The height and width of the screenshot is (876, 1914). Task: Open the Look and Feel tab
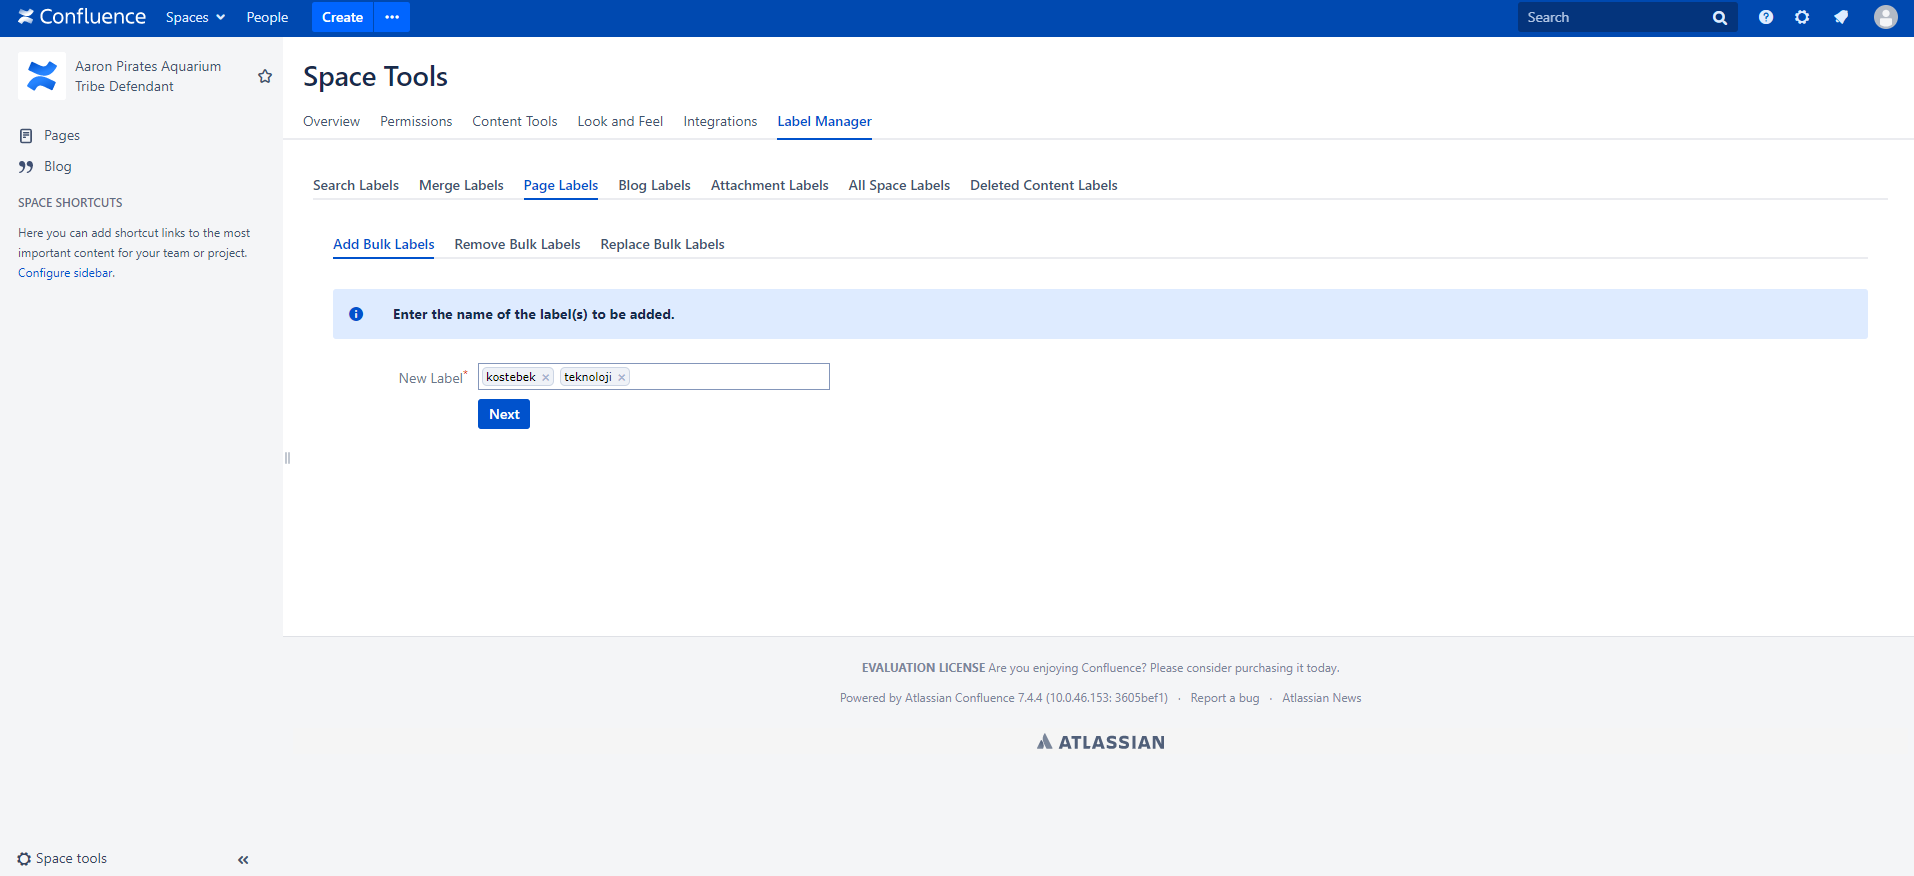(x=620, y=121)
